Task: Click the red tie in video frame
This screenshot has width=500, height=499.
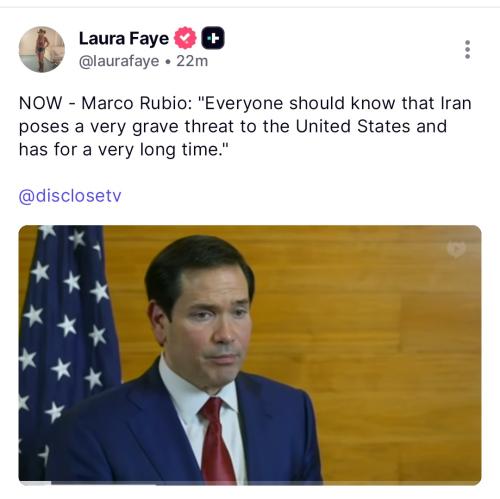Action: pos(217,440)
